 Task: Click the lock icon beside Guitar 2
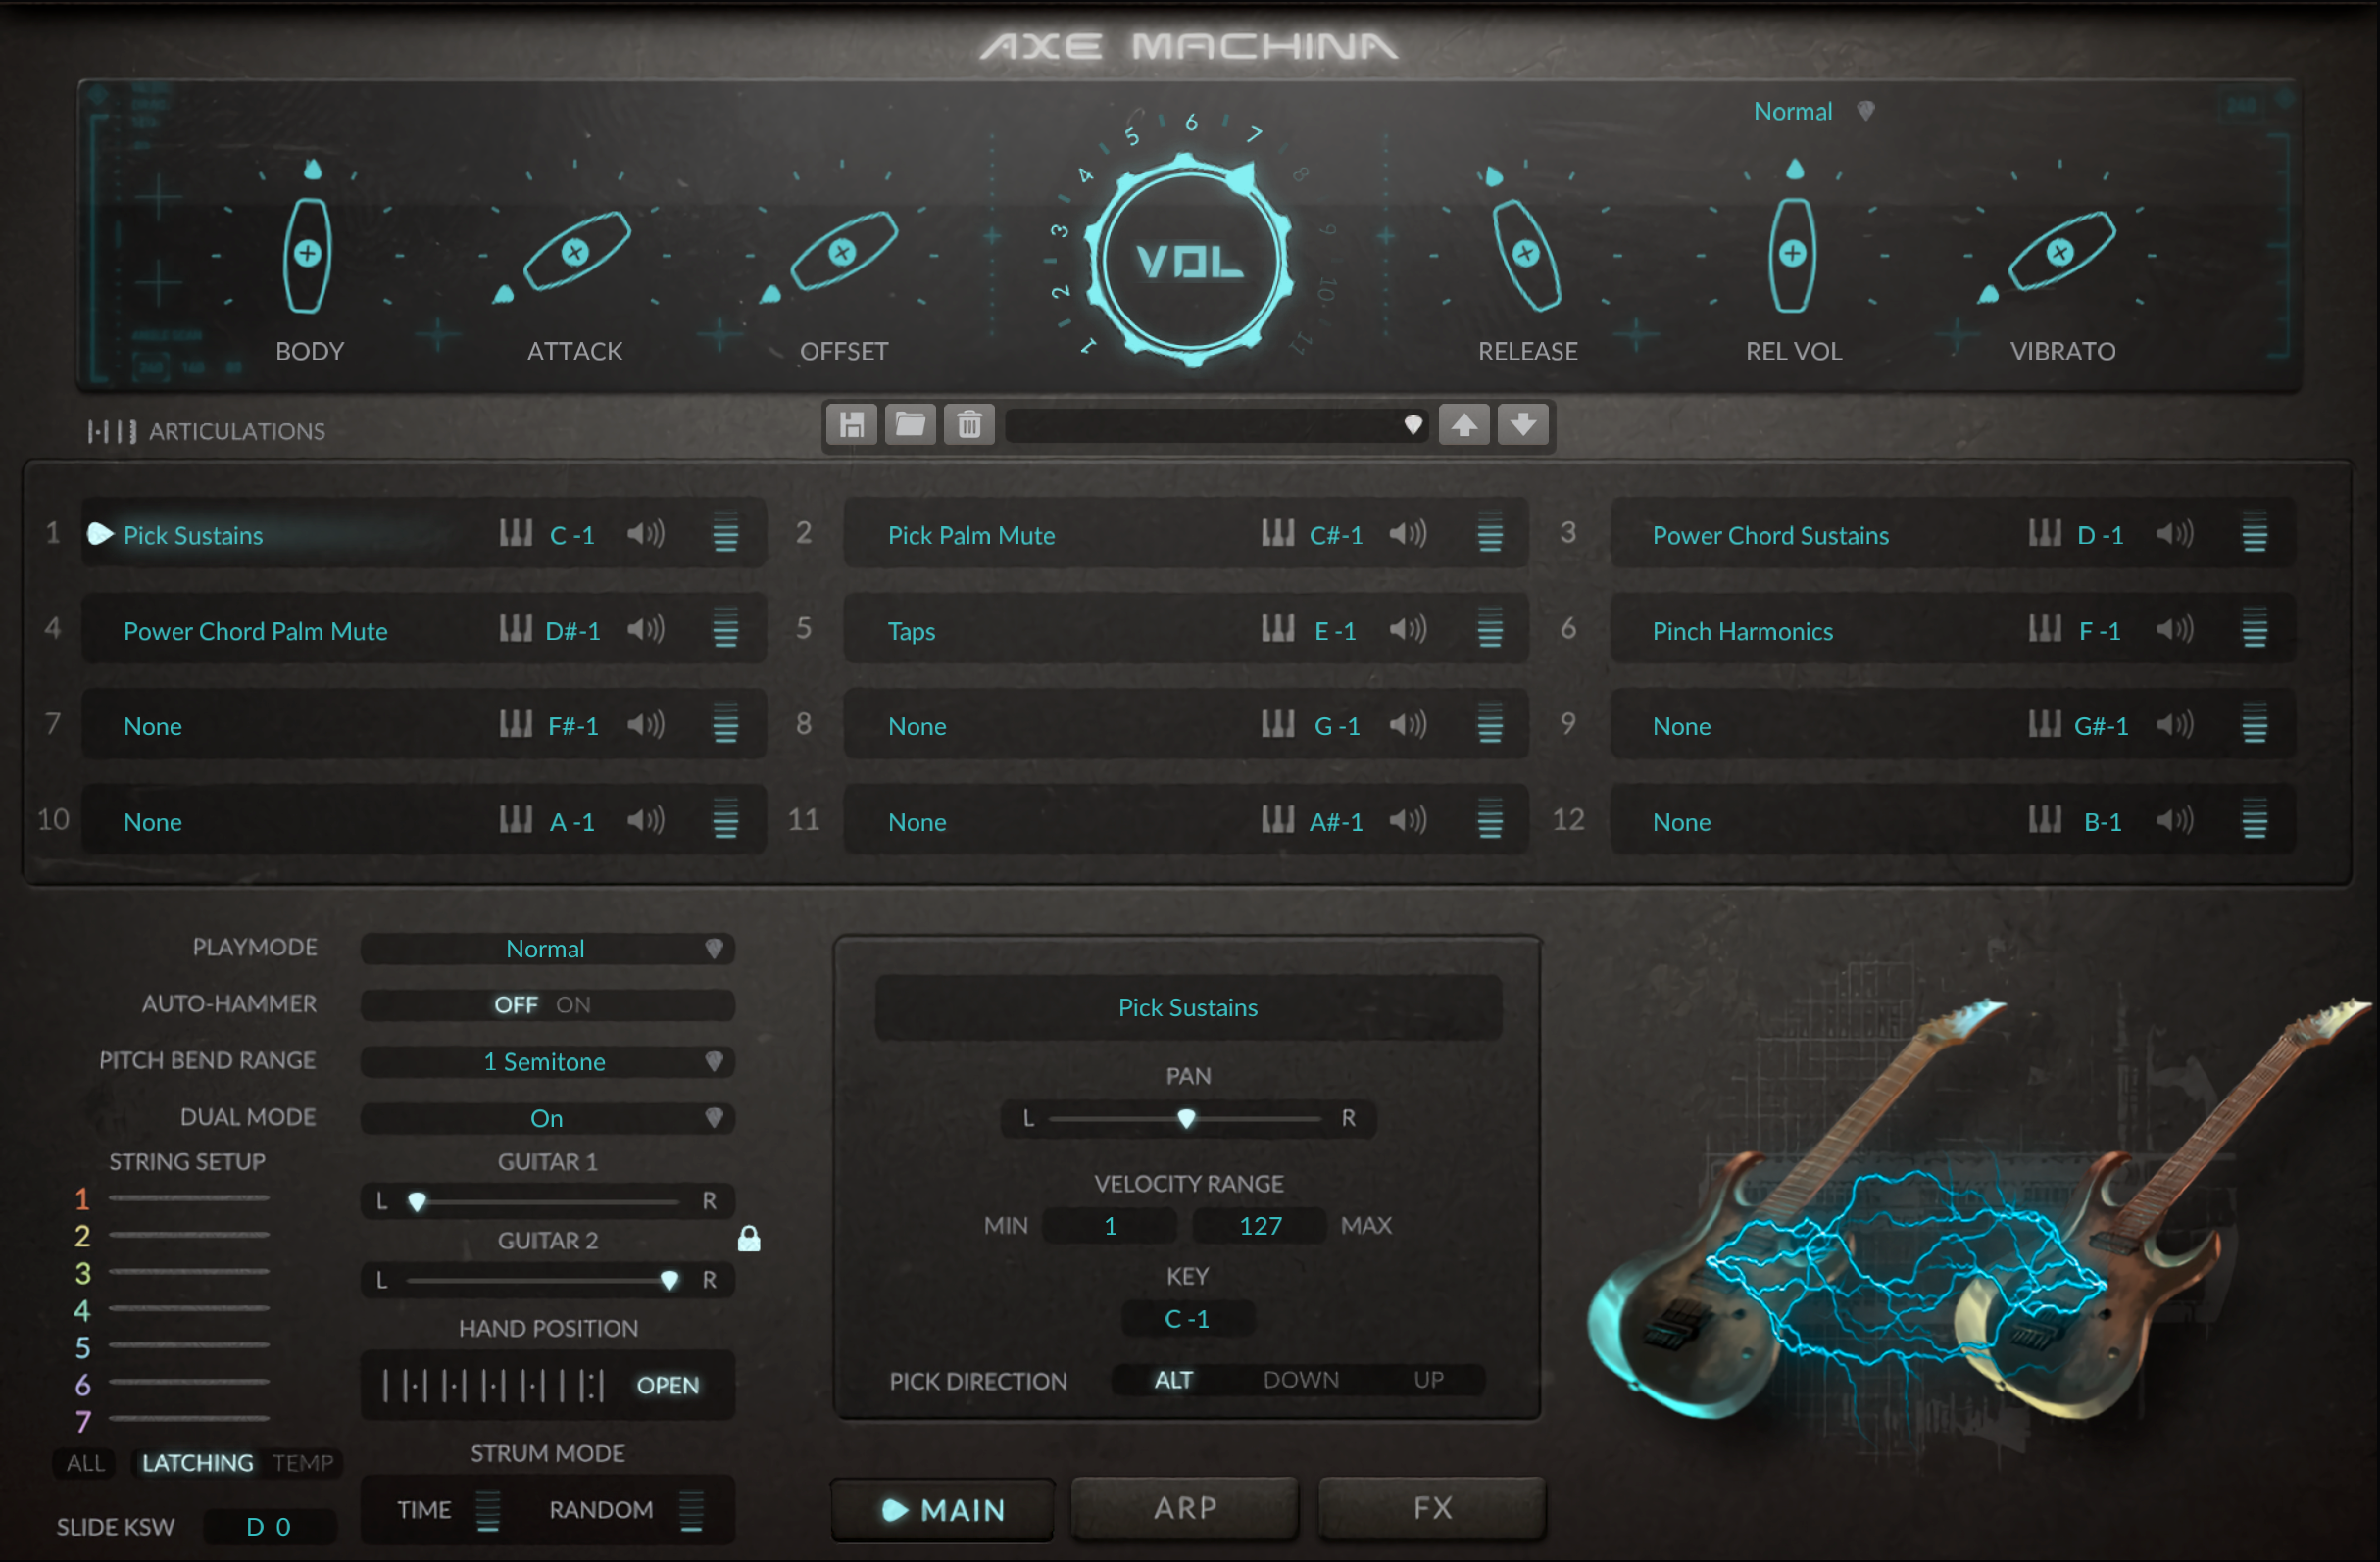749,1240
